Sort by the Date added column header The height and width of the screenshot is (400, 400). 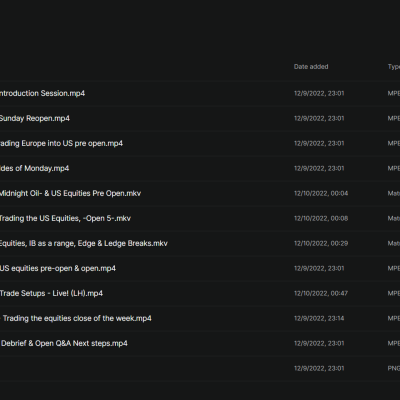pyautogui.click(x=311, y=67)
